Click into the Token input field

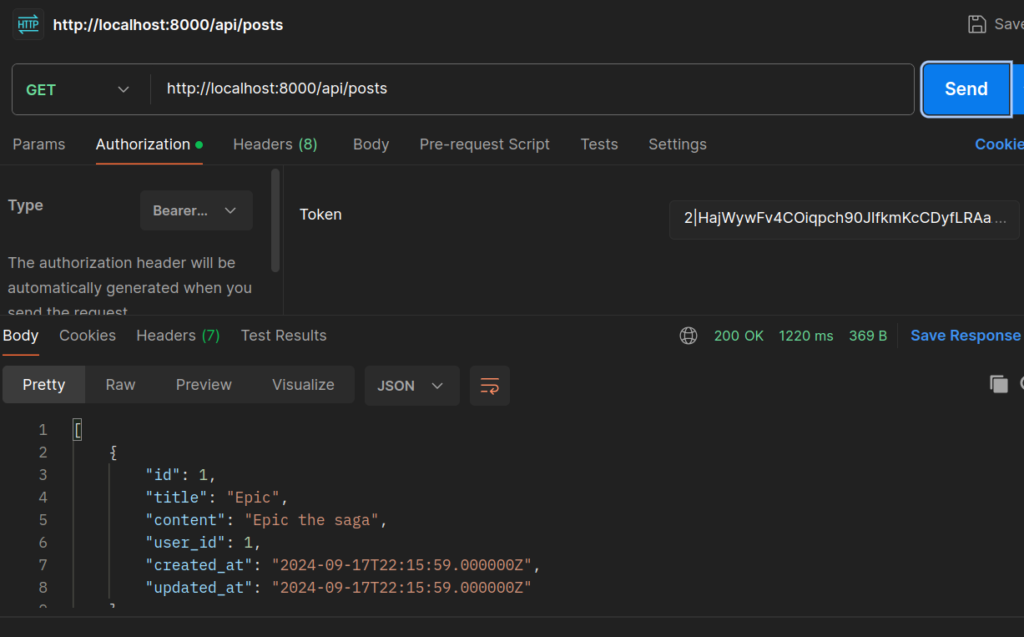coord(844,218)
